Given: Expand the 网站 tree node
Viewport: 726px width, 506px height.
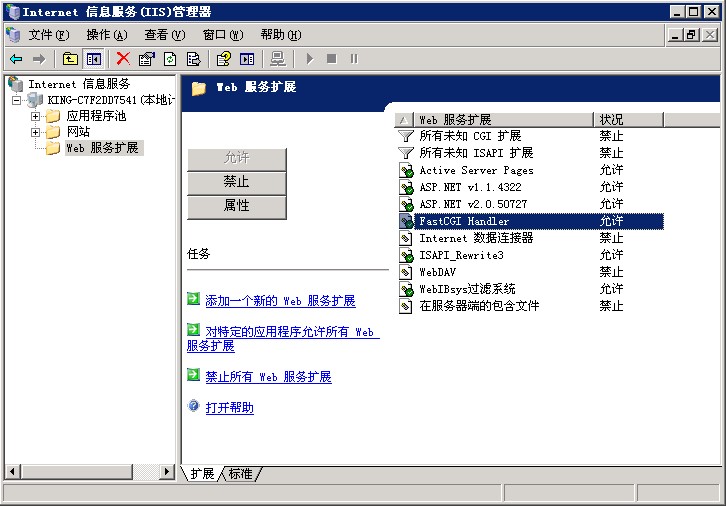Looking at the screenshot, I should (35, 132).
